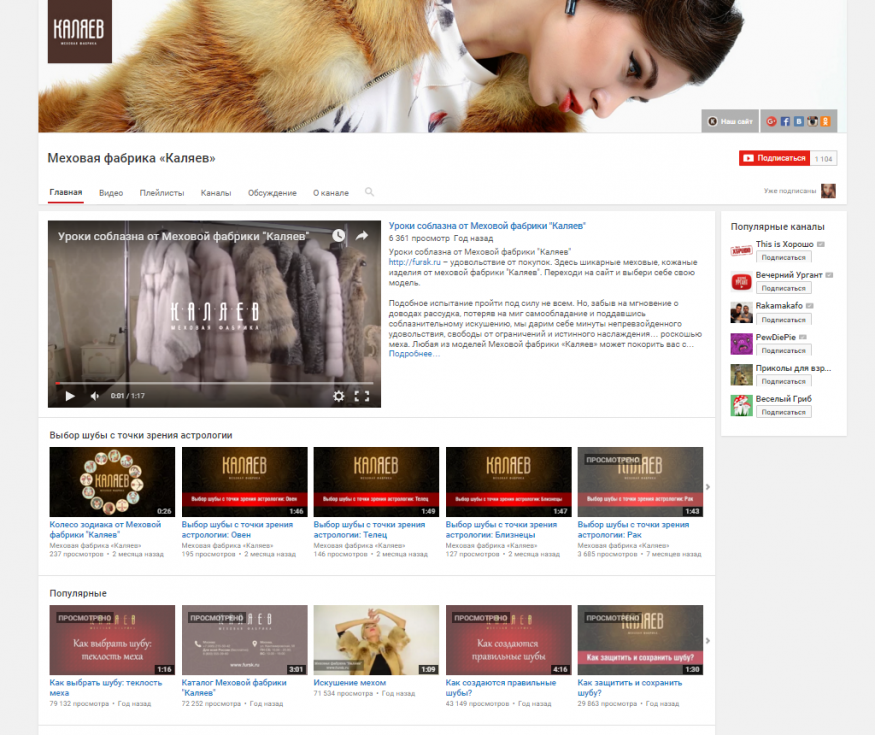Open the астрологии: Рак video thumbnail
Image resolution: width=875 pixels, height=735 pixels.
[640, 482]
